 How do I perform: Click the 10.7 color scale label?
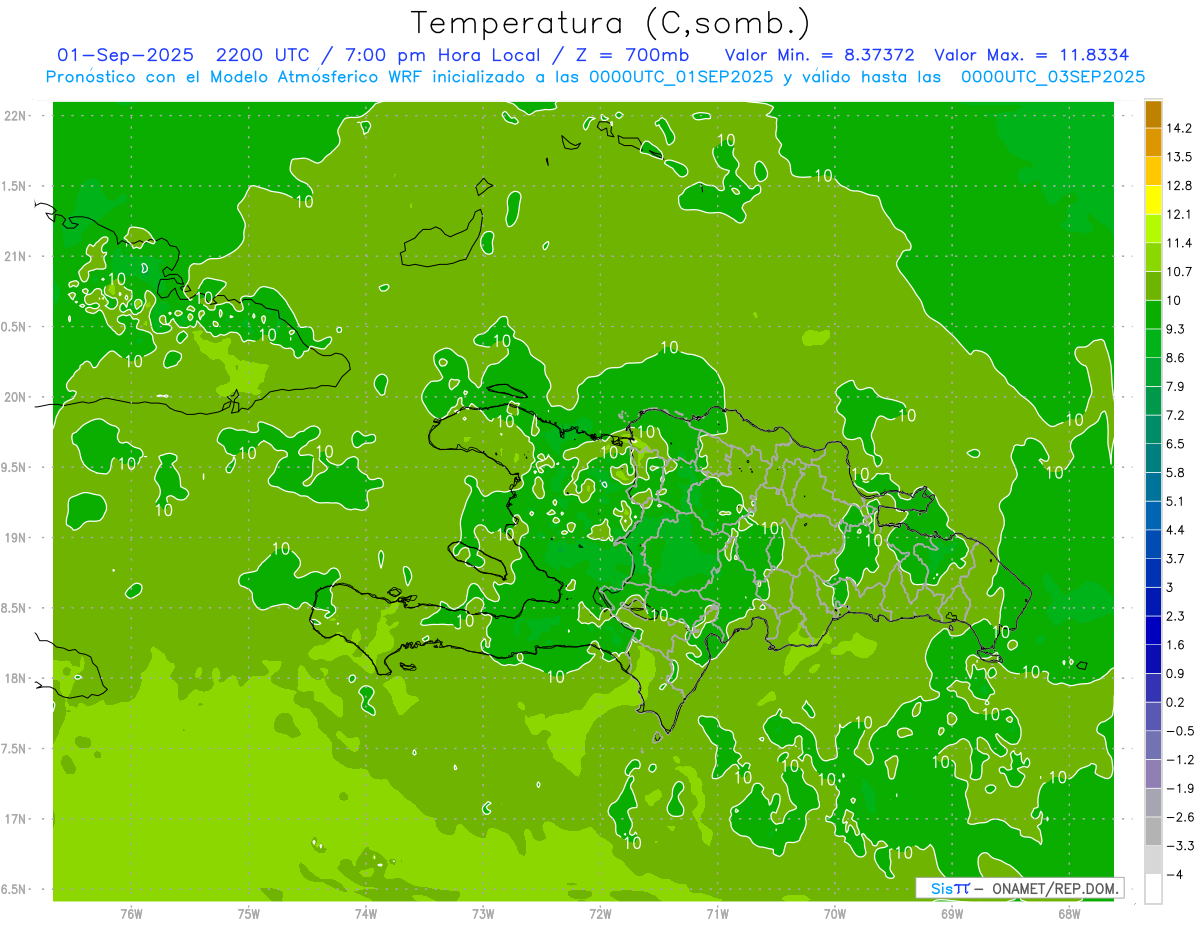click(x=1179, y=272)
